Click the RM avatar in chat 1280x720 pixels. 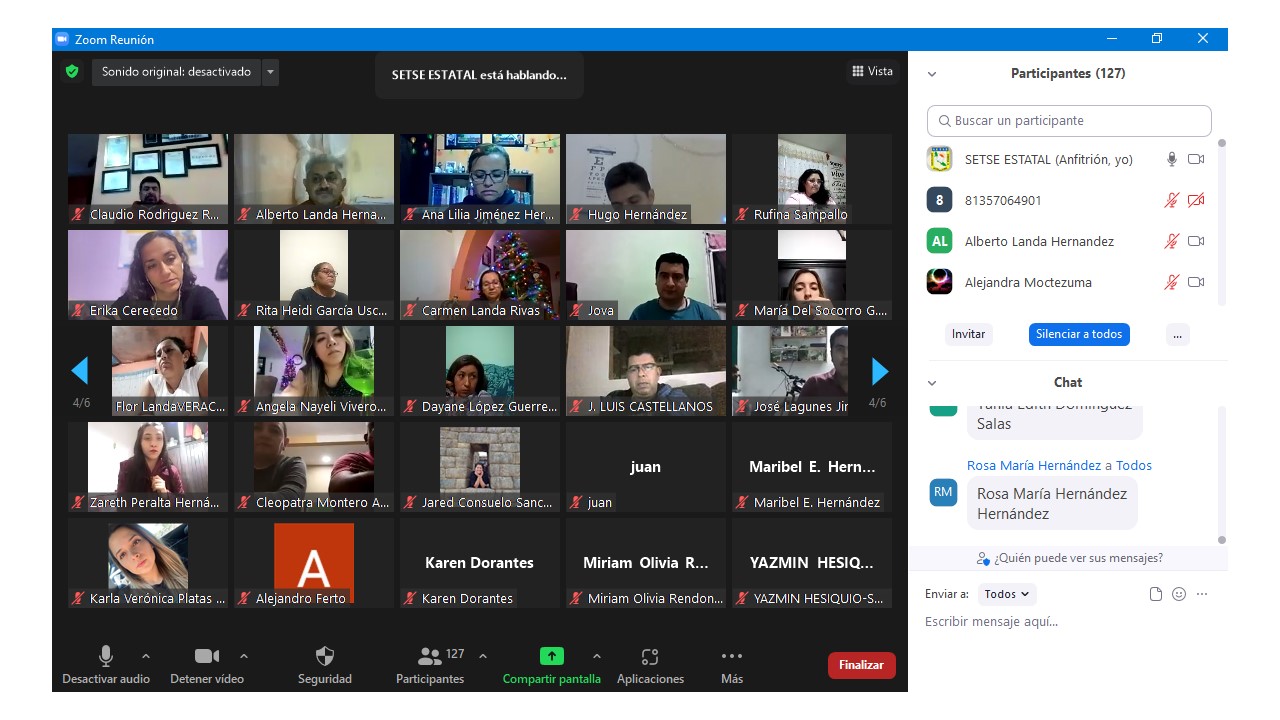943,492
